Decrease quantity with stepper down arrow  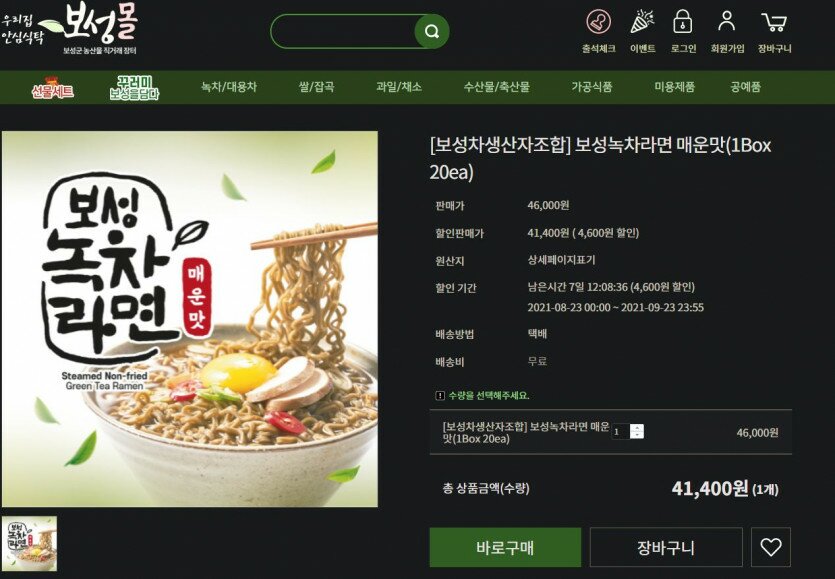click(x=637, y=435)
